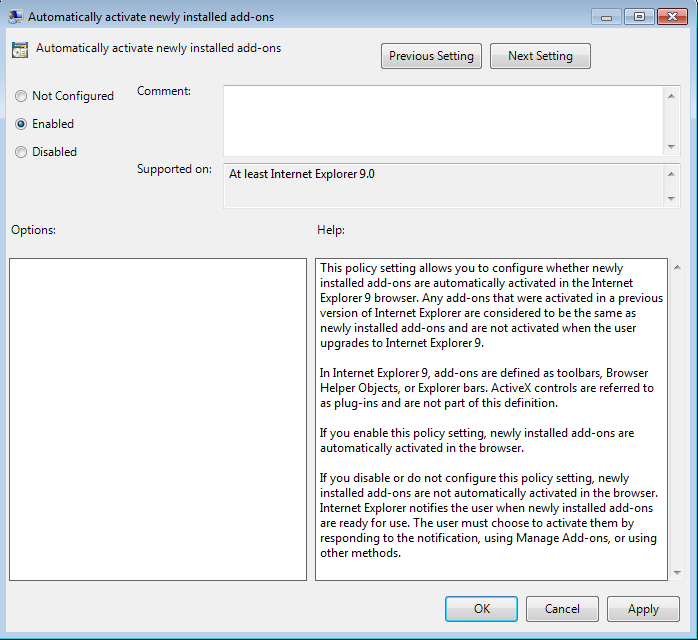The image size is (698, 640).
Task: Click the policy setting icon beside heading
Action: [x=20, y=50]
